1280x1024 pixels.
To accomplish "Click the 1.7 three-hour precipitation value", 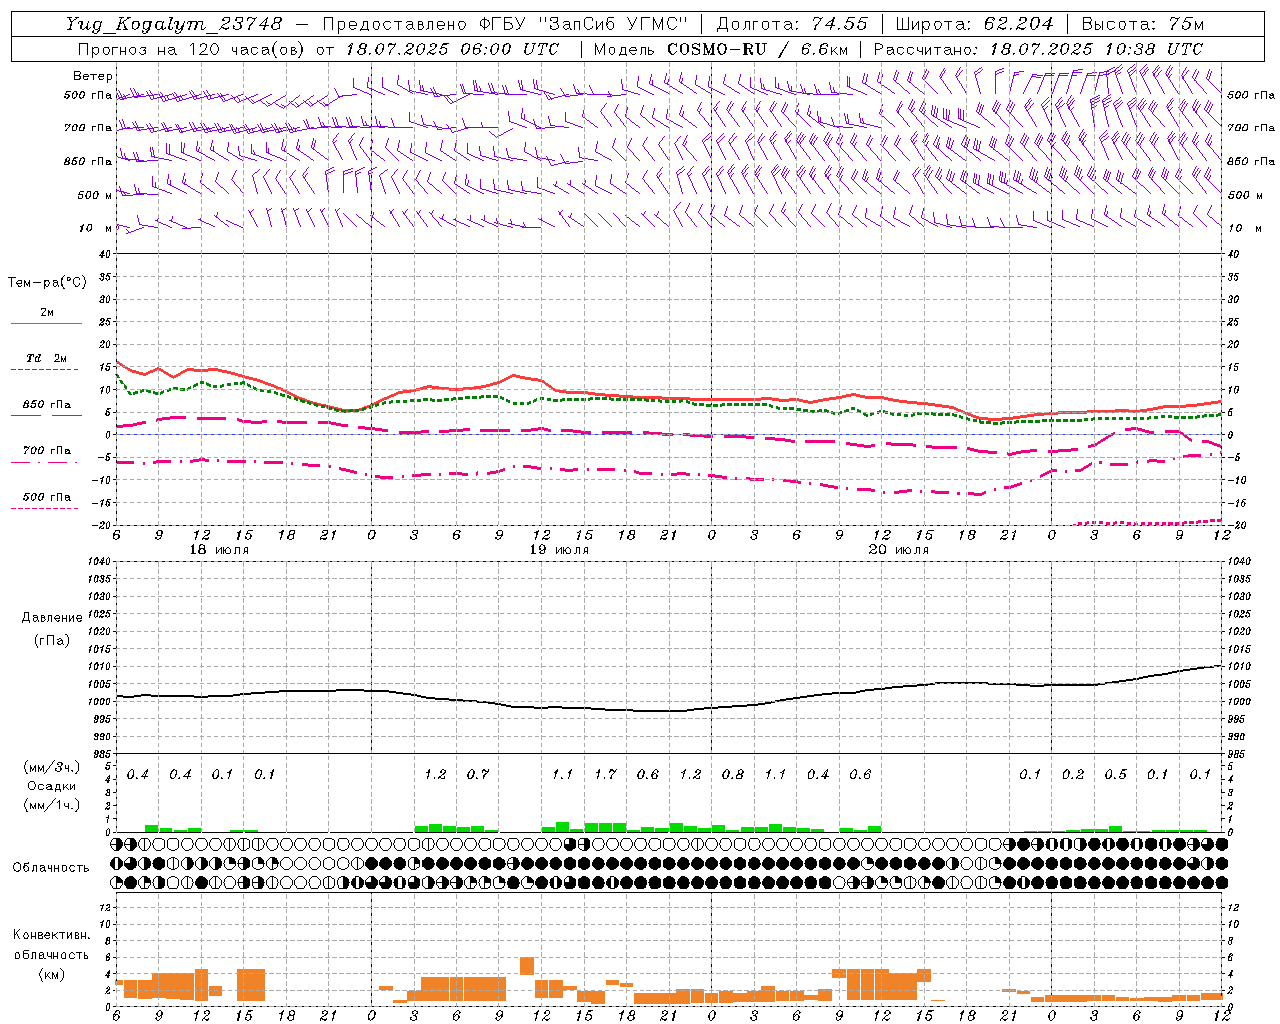I will click(x=605, y=775).
